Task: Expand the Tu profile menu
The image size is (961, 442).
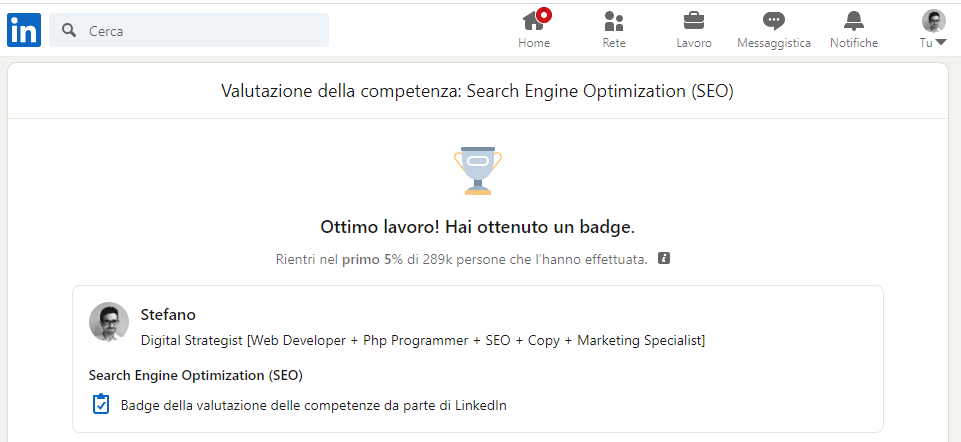Action: [933, 42]
